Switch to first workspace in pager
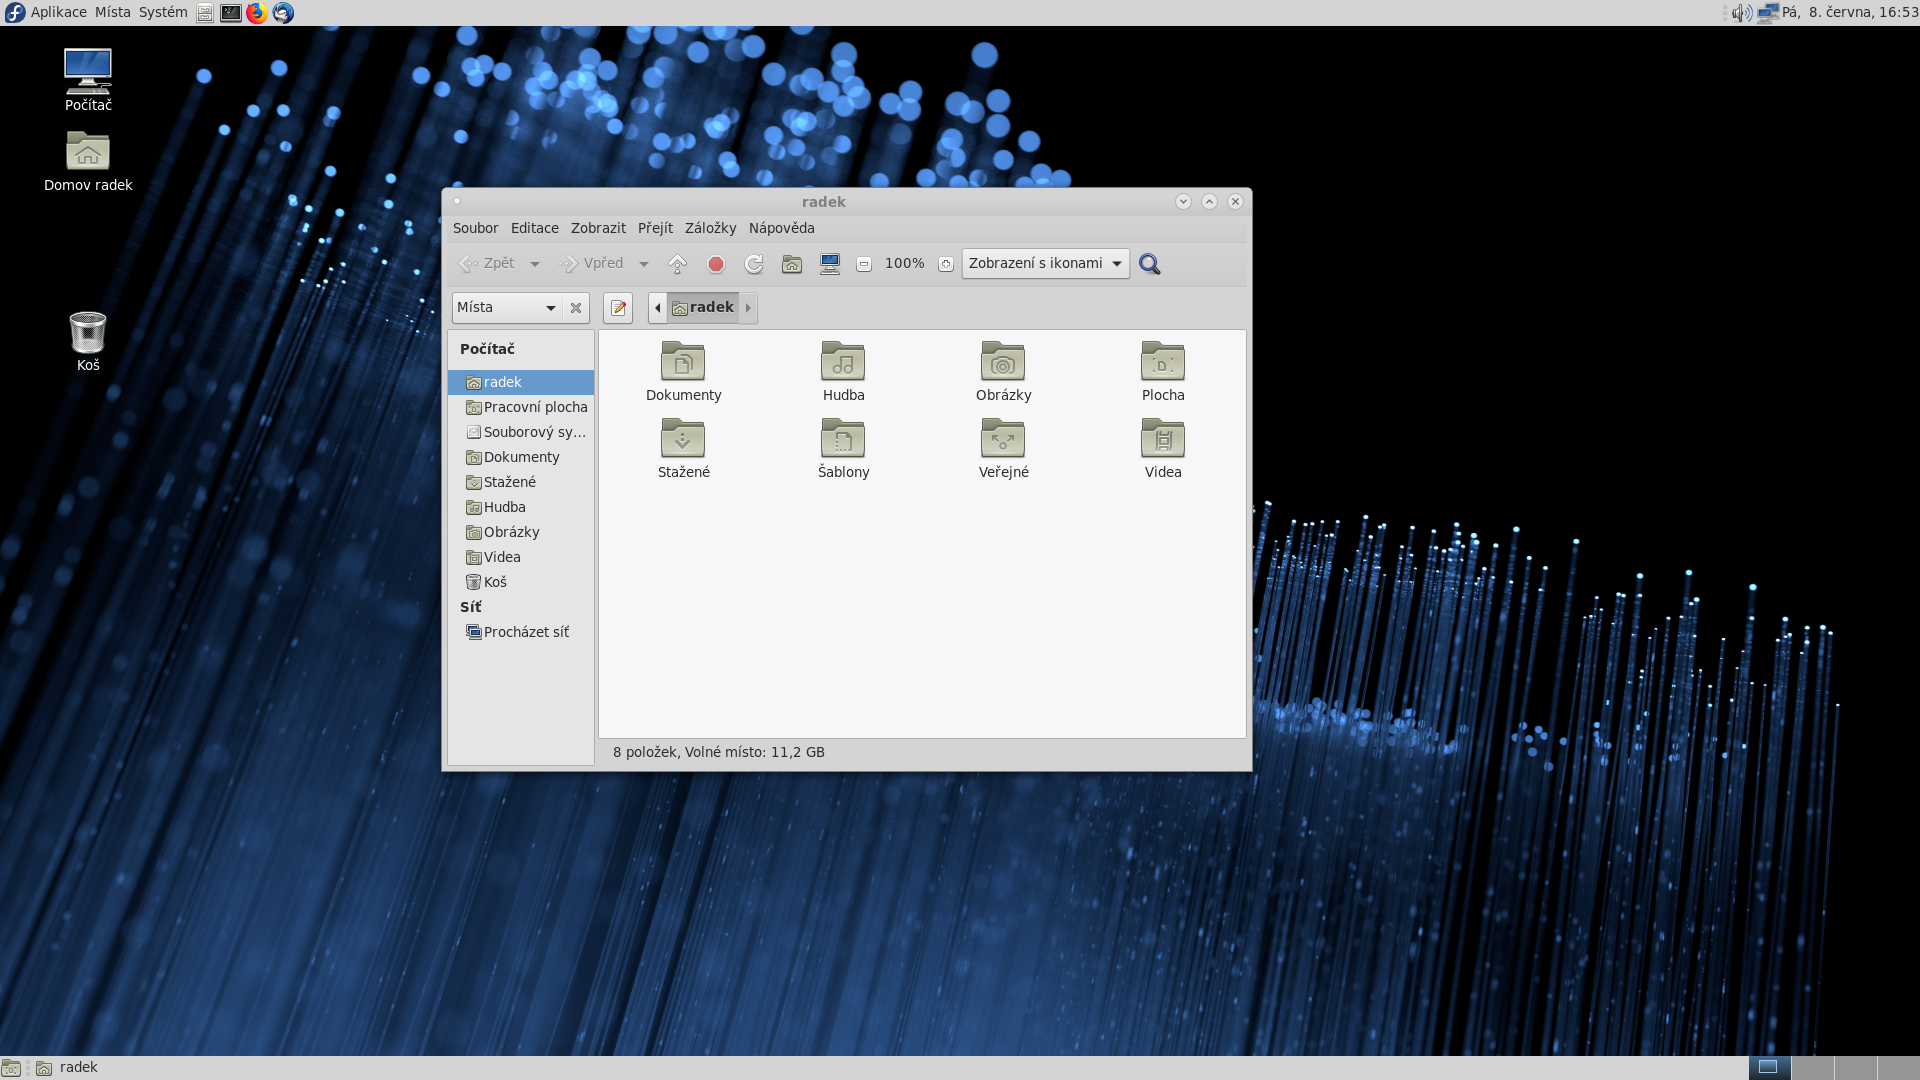1920x1080 pixels. [x=1769, y=1067]
